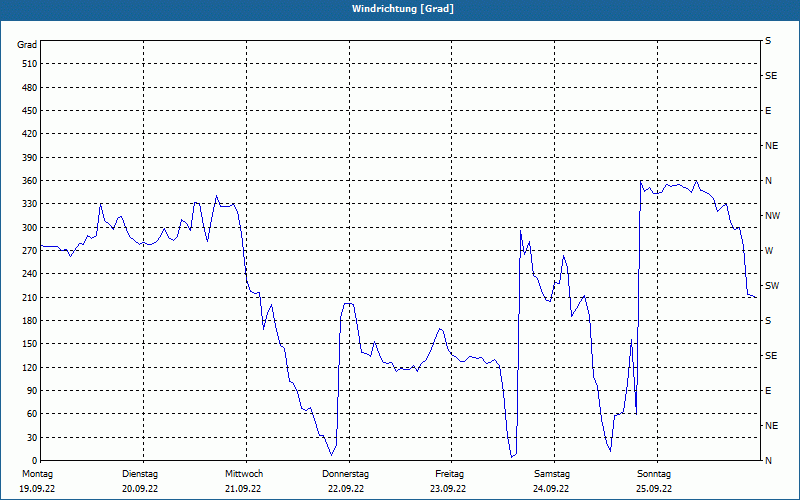Click the 'Montag' day label
This screenshot has width=800, height=500.
37,474
